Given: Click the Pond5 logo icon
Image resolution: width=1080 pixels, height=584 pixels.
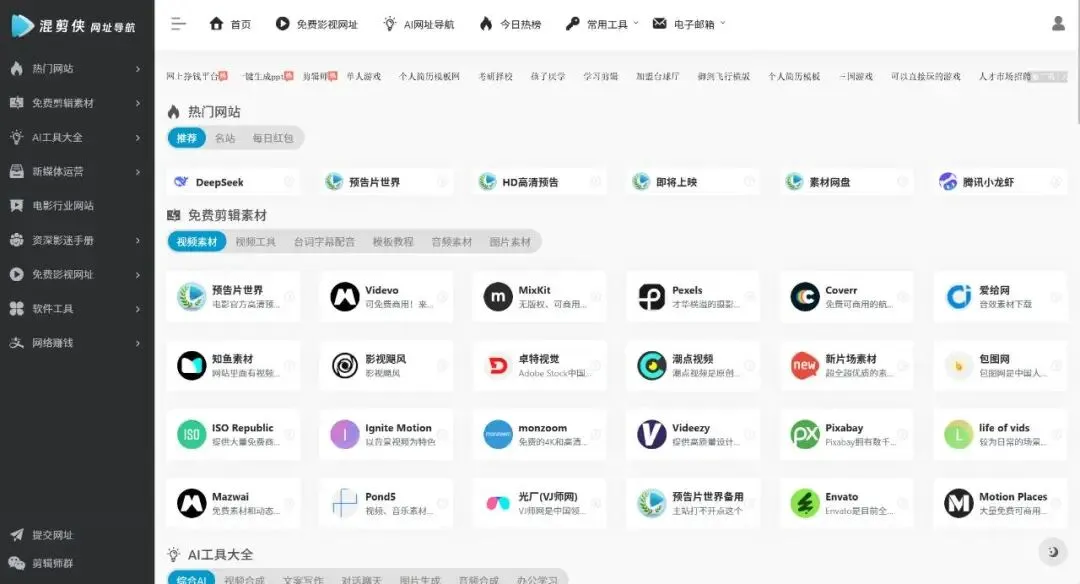Looking at the screenshot, I should [344, 503].
